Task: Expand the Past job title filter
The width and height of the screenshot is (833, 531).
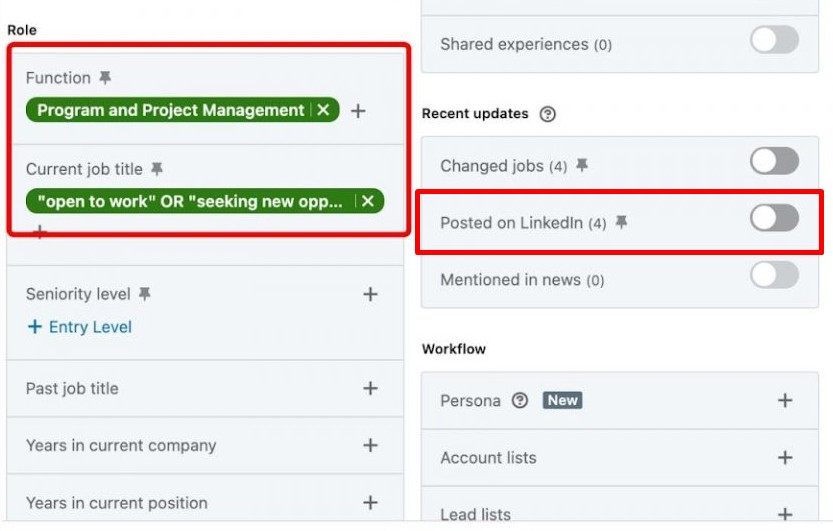Action: (370, 388)
